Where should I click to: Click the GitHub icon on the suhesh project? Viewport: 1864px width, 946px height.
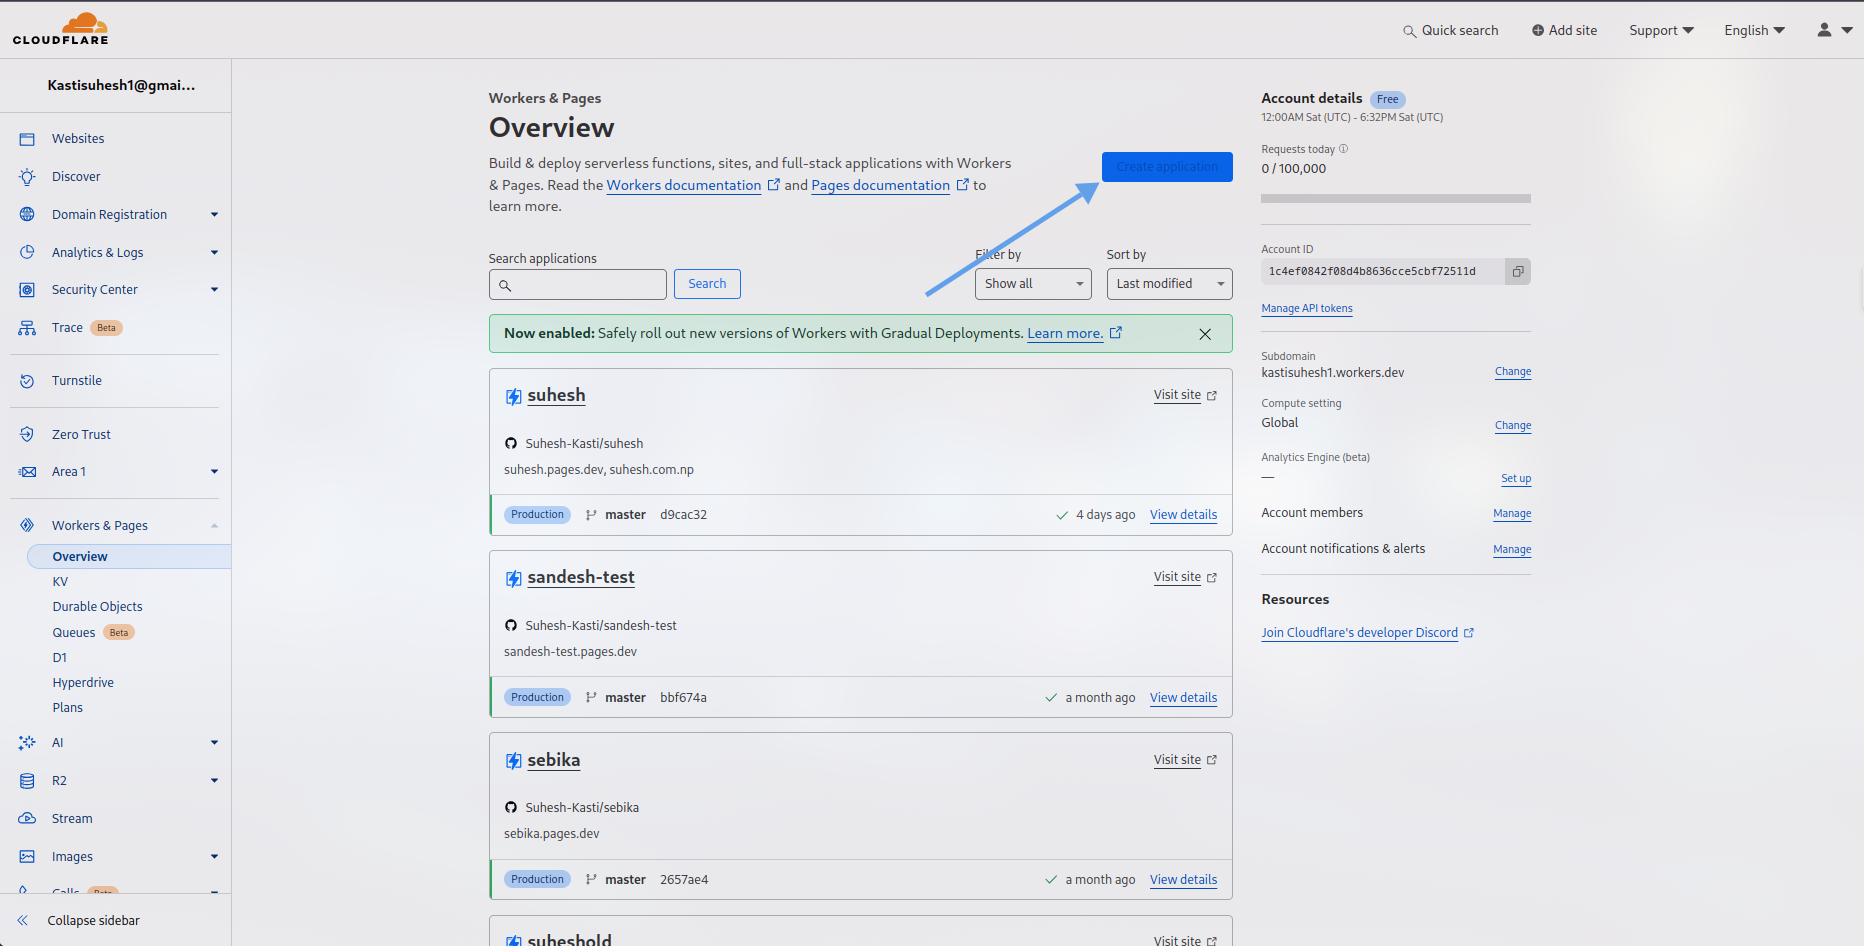pos(511,443)
